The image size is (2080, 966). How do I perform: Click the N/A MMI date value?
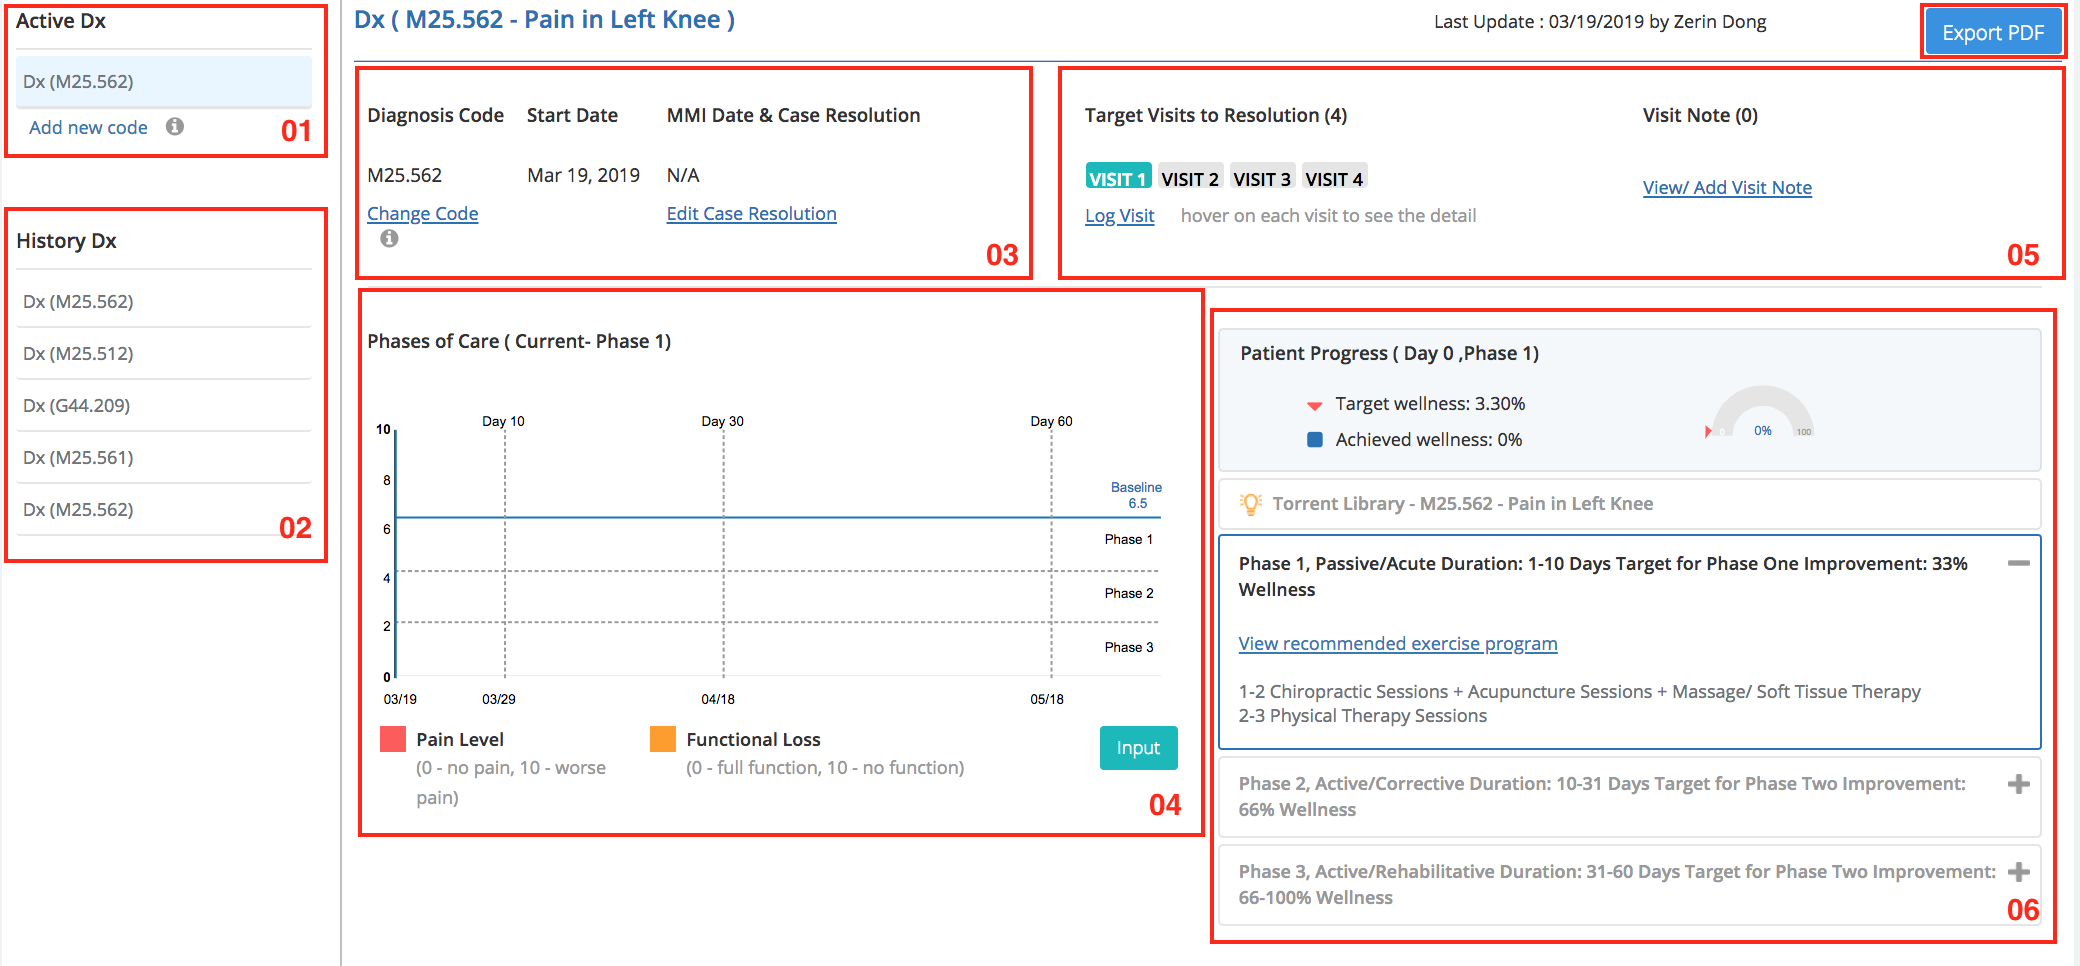click(683, 175)
